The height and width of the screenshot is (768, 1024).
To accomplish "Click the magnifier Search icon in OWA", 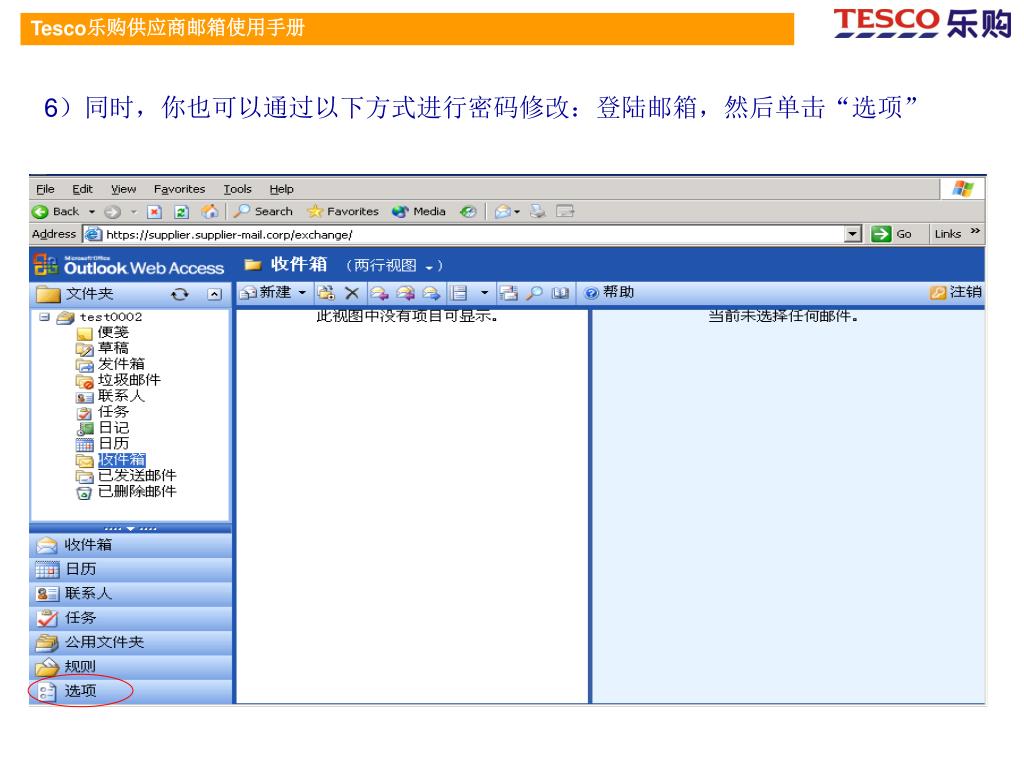I will click(x=535, y=293).
